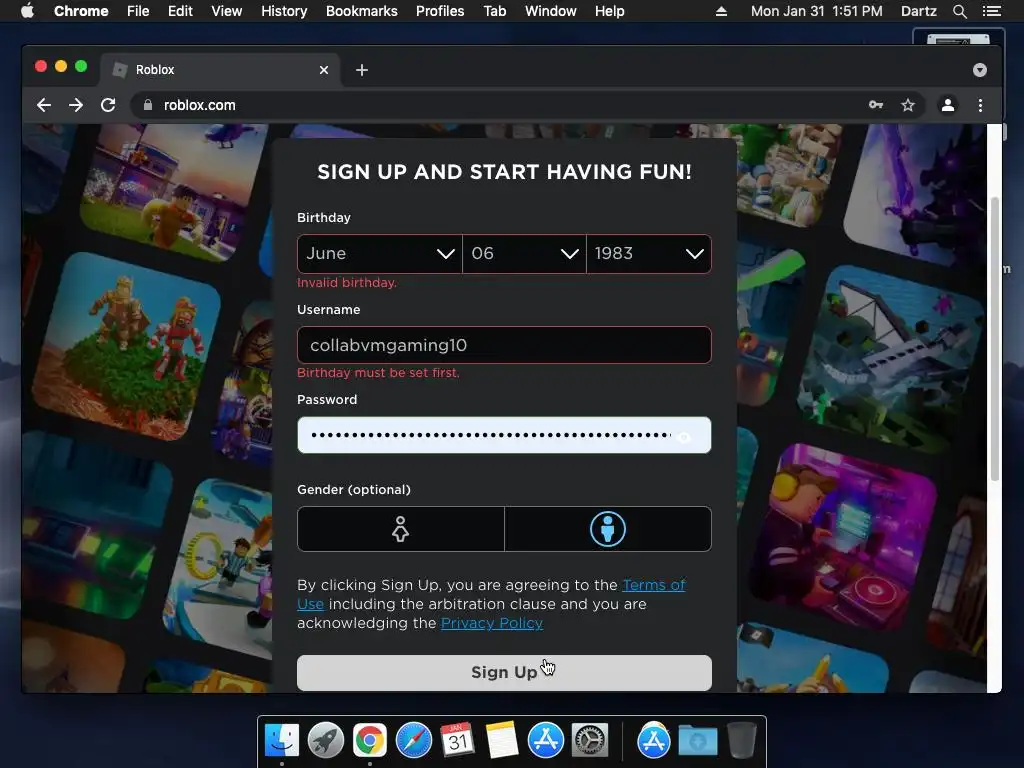View site info via the lock icon
Viewport: 1024px width, 768px height.
pos(148,105)
